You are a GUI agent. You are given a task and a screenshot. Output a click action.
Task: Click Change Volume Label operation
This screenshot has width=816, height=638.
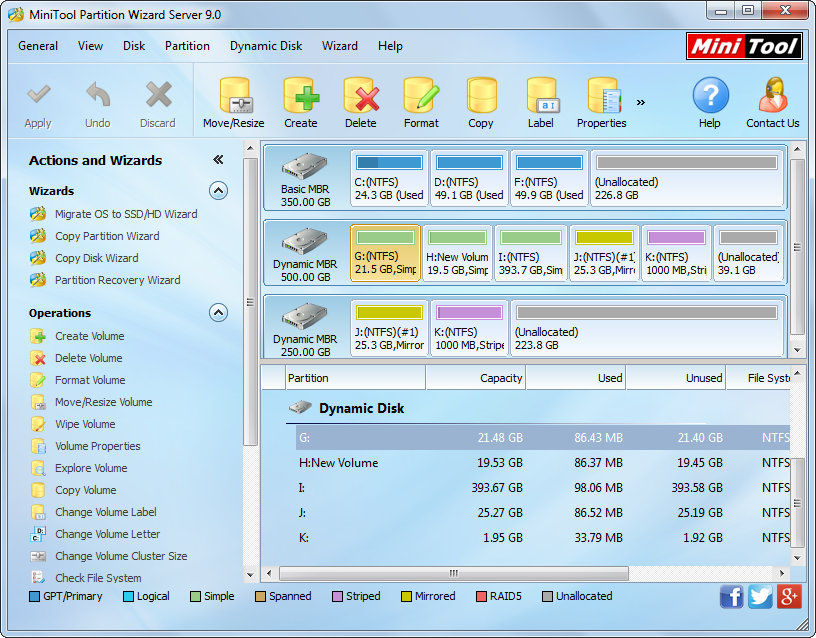106,512
